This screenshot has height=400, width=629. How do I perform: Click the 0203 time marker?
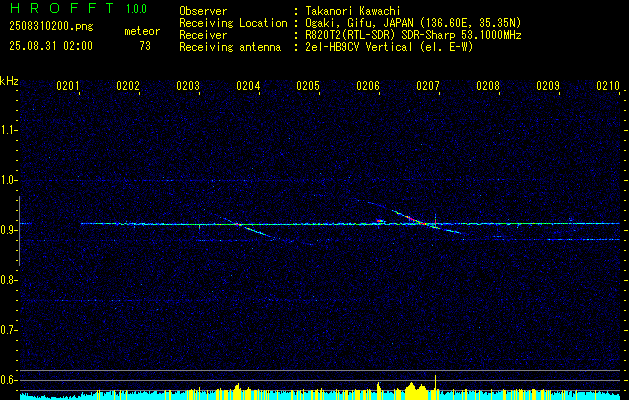tap(188, 86)
